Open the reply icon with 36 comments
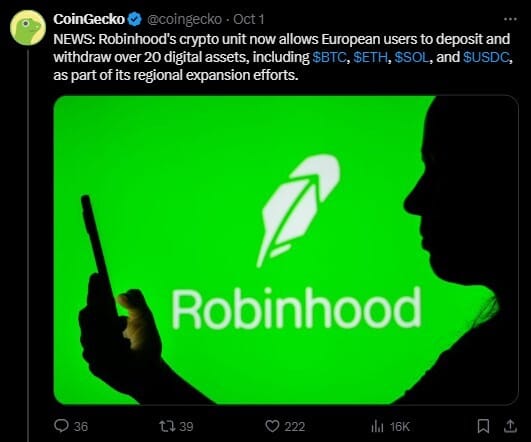531x442 pixels. pos(61,426)
